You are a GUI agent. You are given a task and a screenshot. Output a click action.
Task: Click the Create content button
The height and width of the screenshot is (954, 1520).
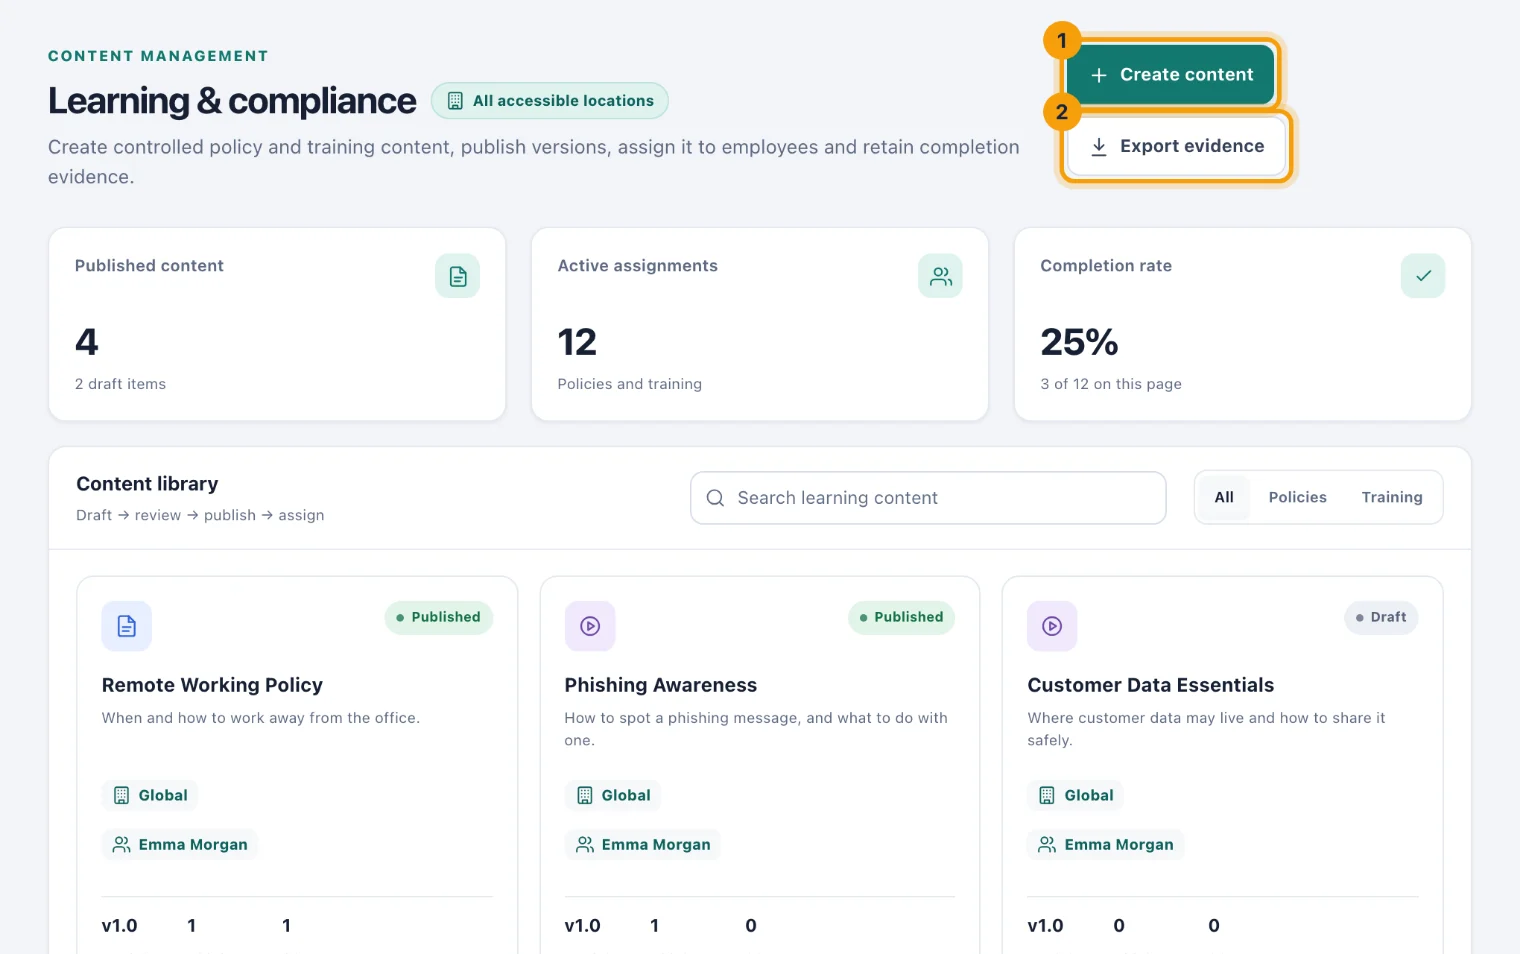[1171, 75]
